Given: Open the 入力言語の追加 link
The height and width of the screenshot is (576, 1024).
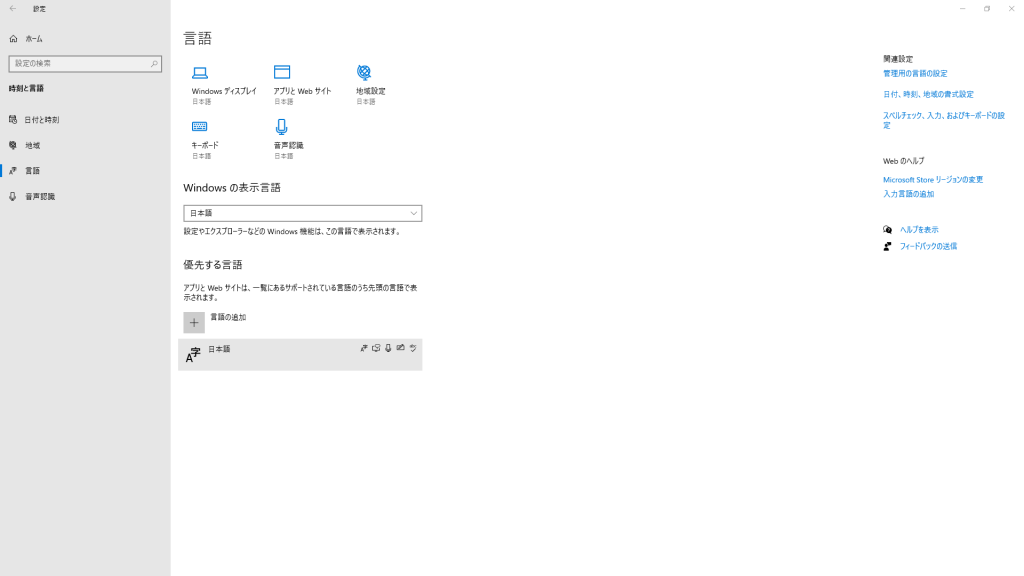Looking at the screenshot, I should tap(908, 194).
